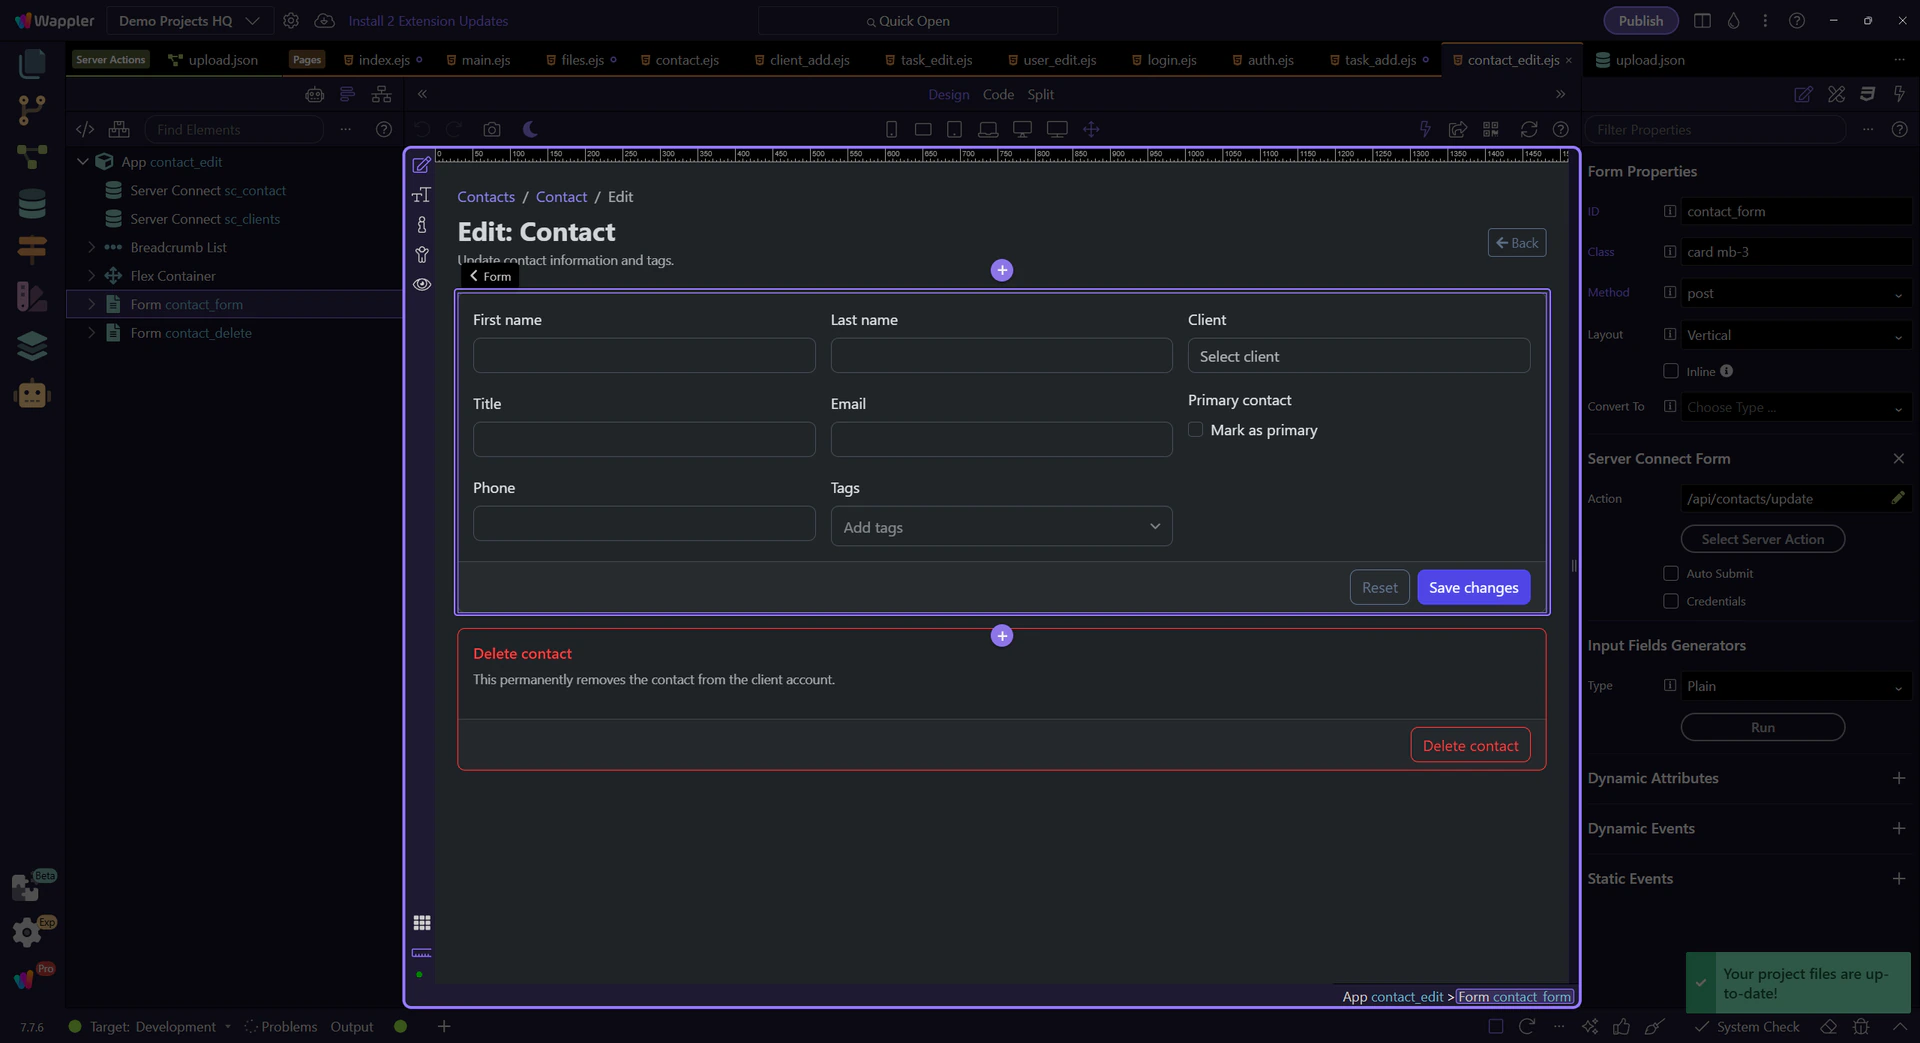Screen dimensions: 1920x1043
Task: Toggle the Inline layout checkbox
Action: coord(1670,371)
